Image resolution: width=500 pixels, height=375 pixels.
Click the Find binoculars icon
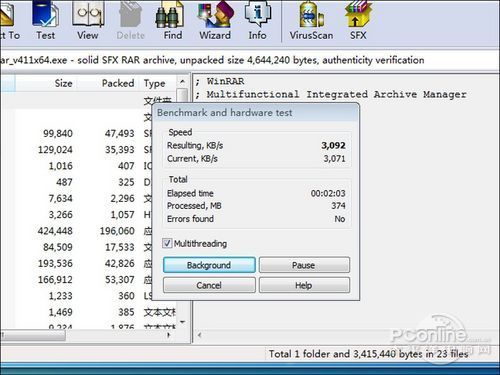[x=172, y=21]
